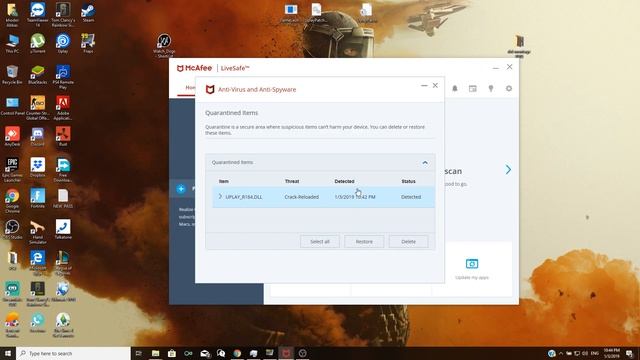Open Task View on the taskbar
This screenshot has height=360, width=640.
(x=139, y=353)
